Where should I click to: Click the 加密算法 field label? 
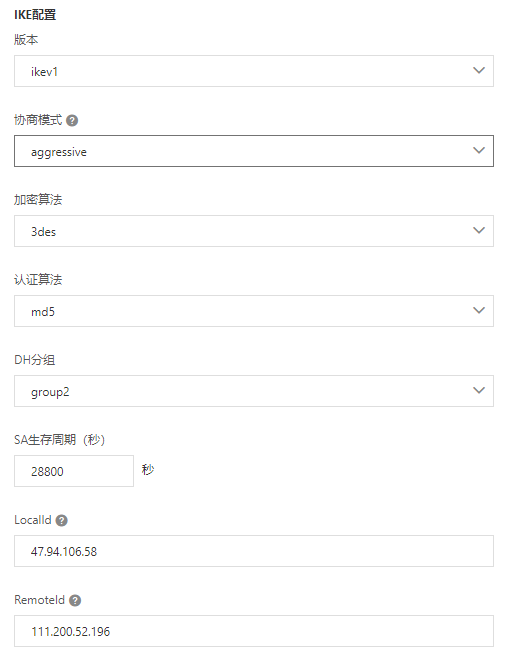pos(38,199)
